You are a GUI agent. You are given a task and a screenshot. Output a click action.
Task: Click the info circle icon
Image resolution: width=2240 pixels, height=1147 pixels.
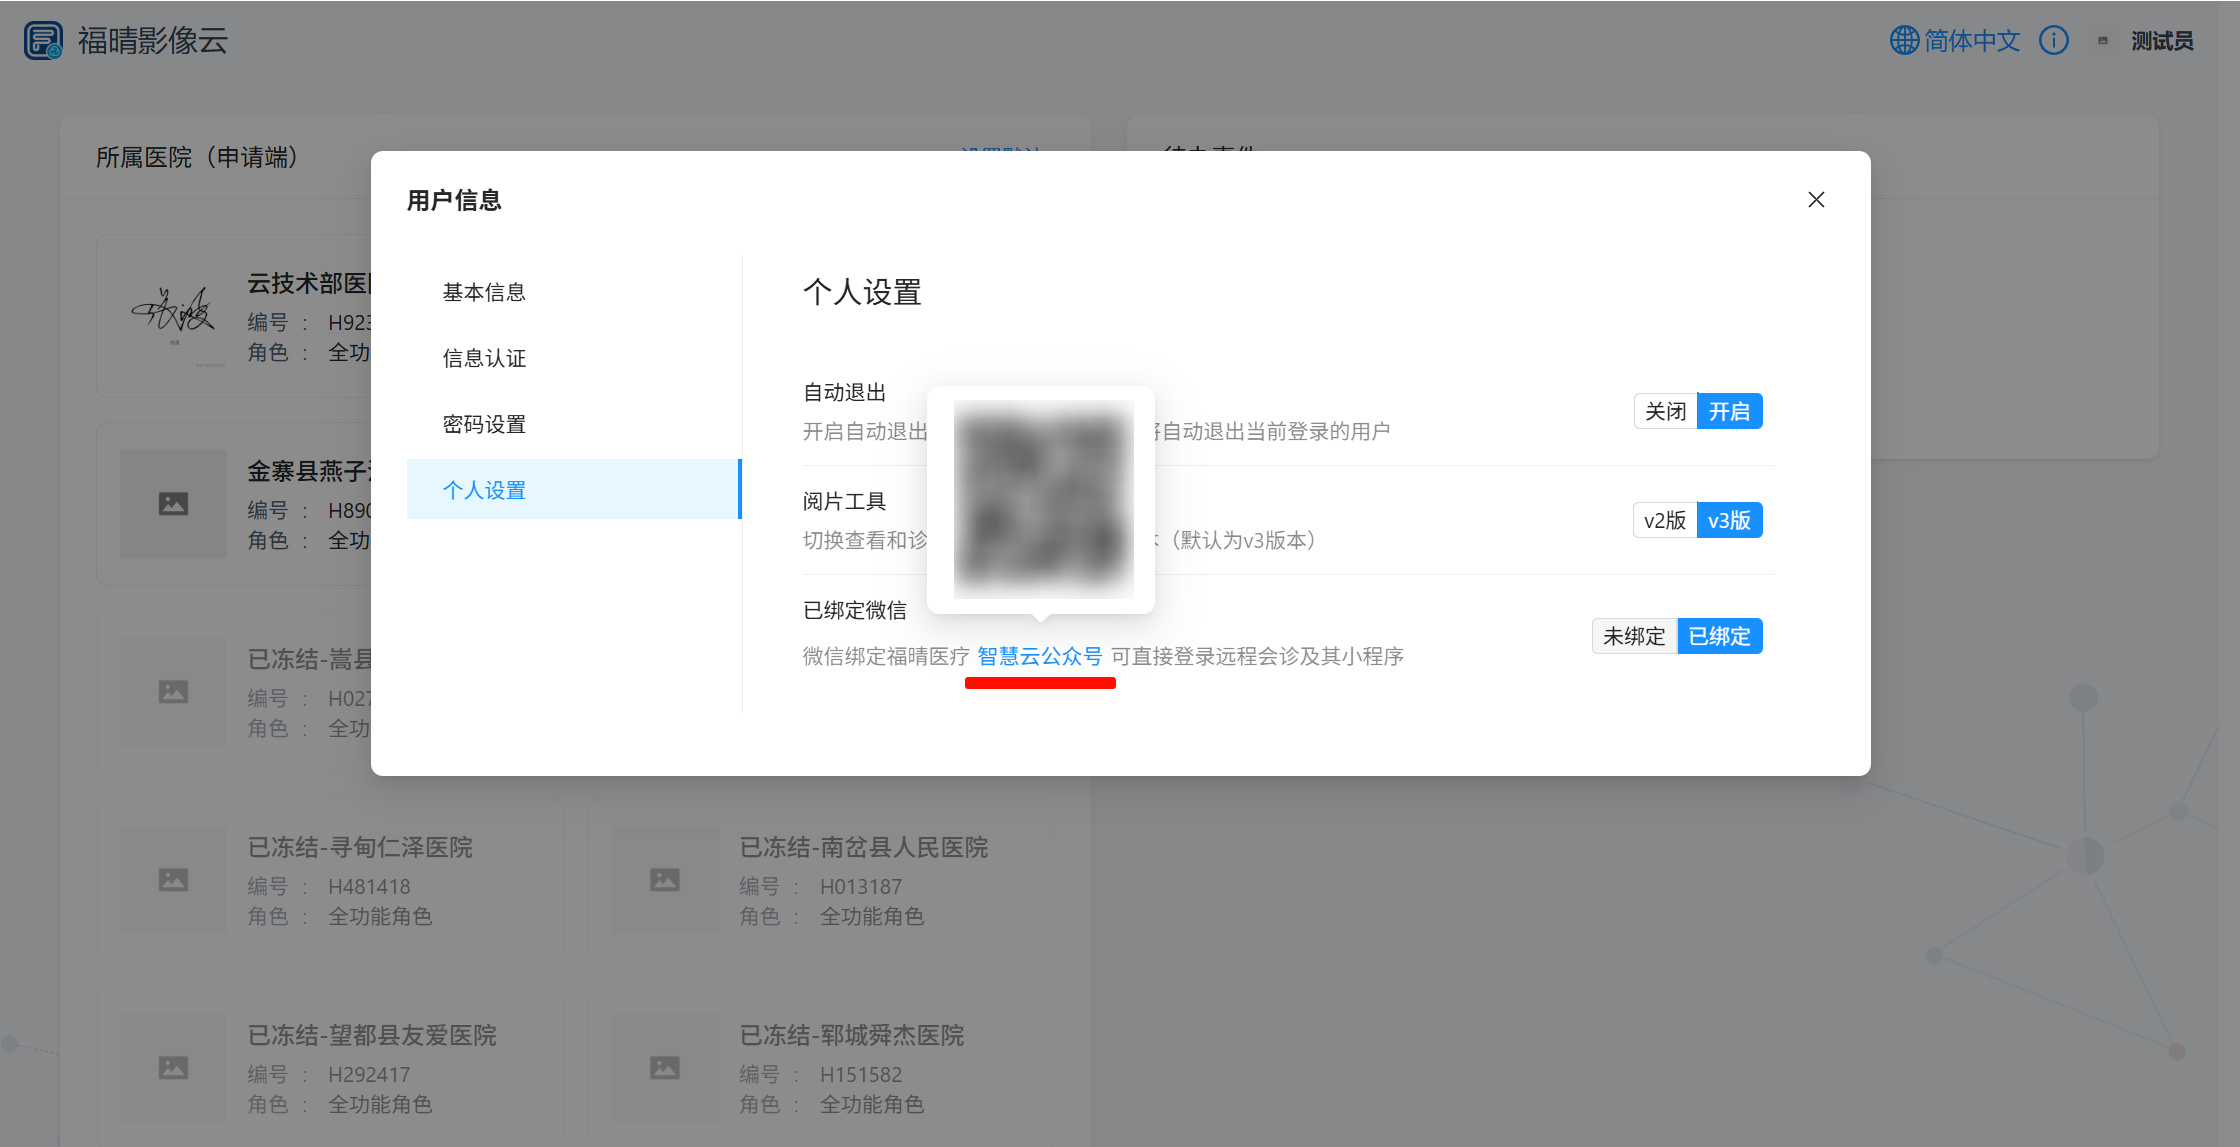2053,41
